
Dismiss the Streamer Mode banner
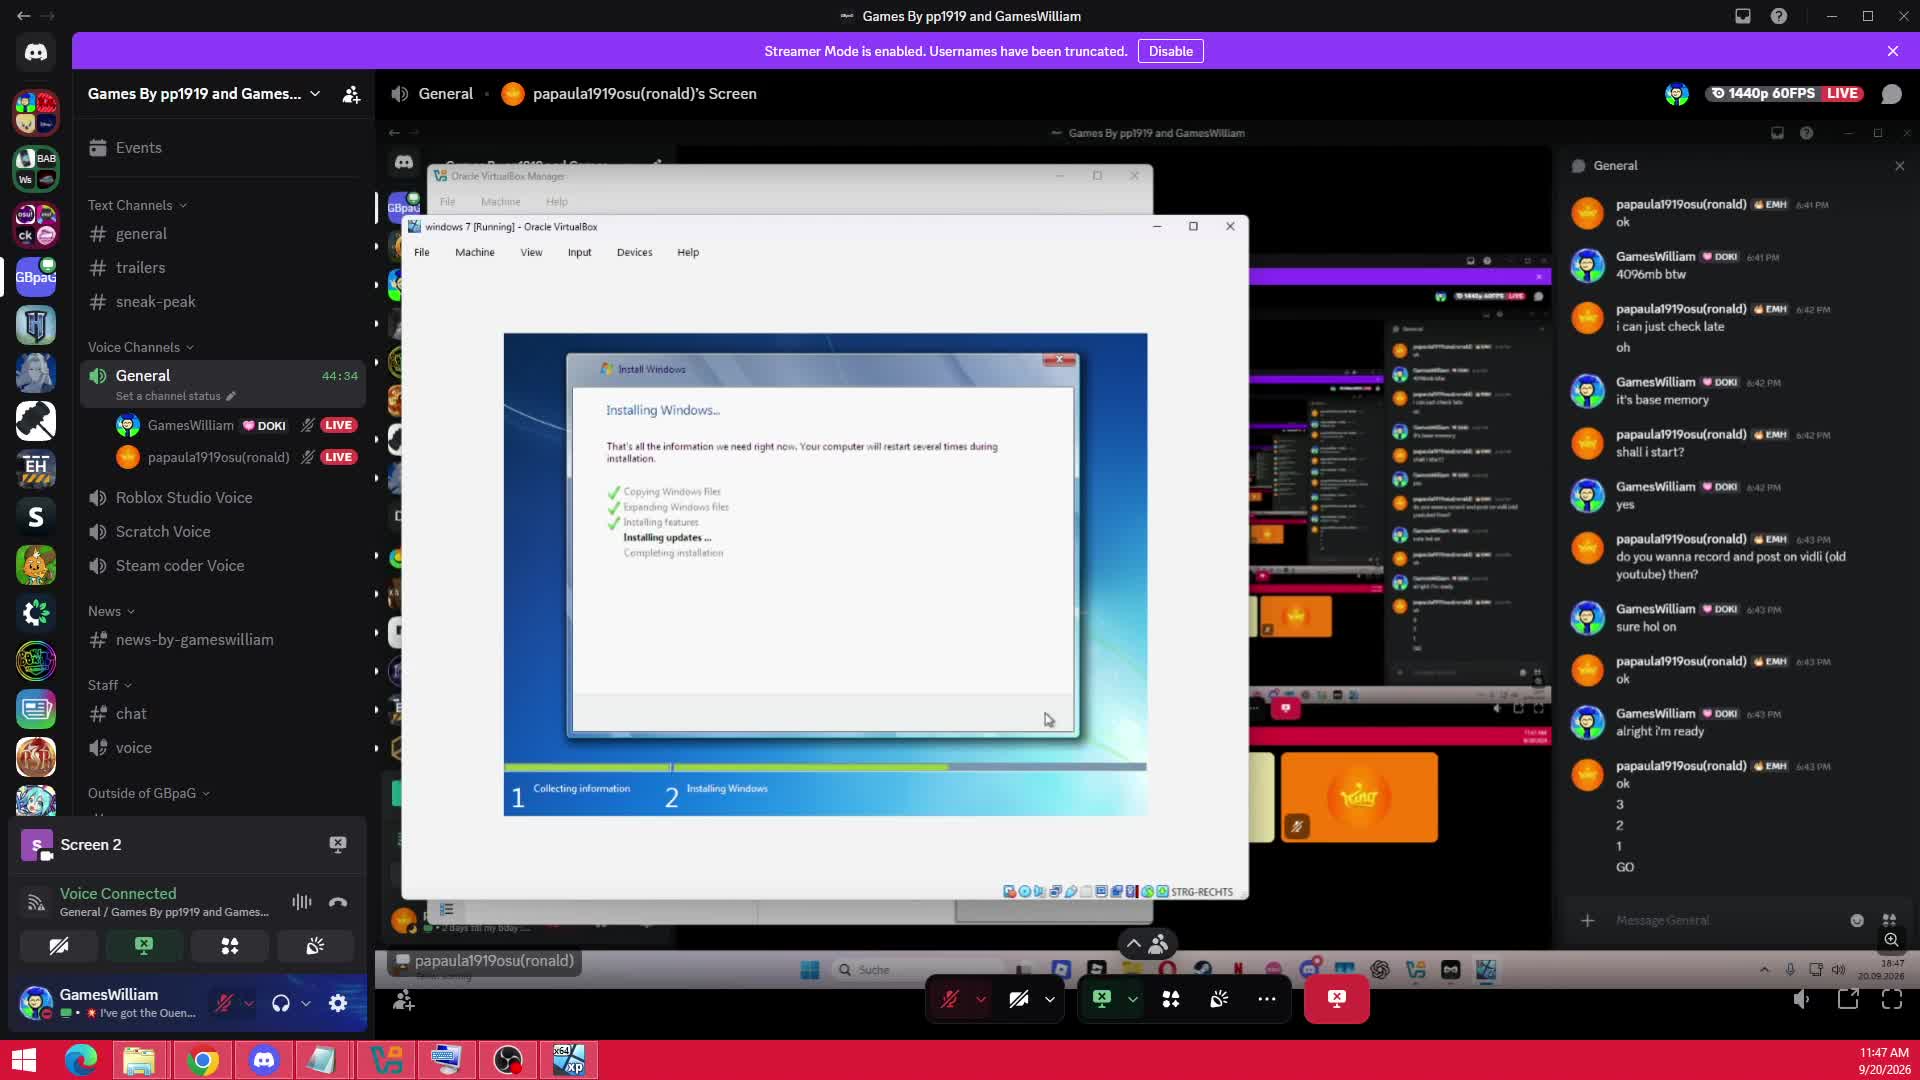[x=1893, y=51]
